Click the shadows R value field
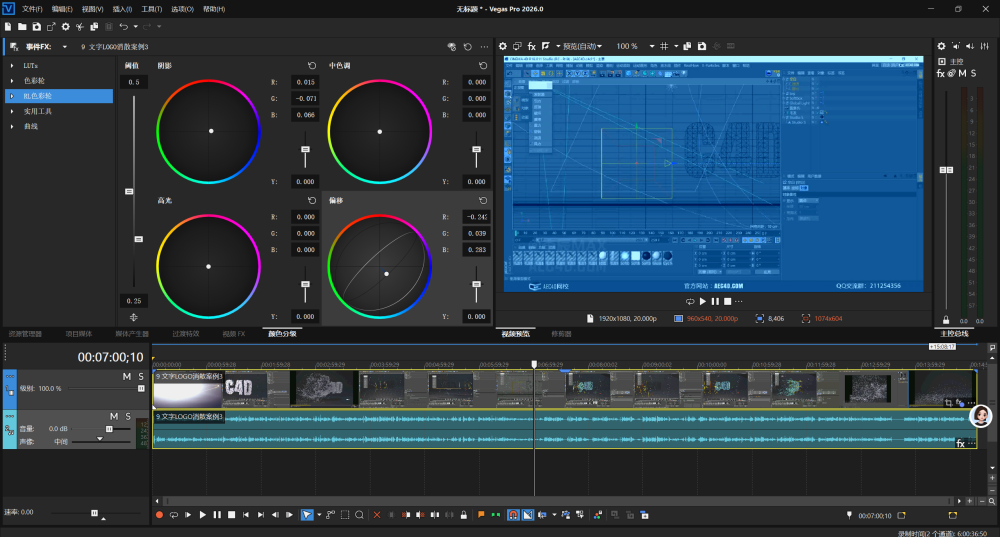The width and height of the screenshot is (1000, 537). (x=305, y=82)
